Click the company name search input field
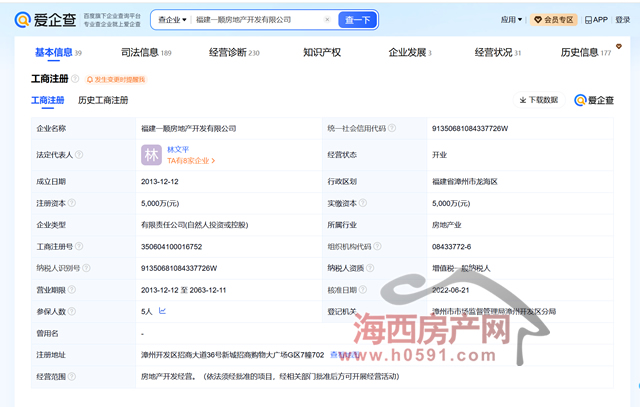This screenshot has width=640, height=407. pyautogui.click(x=255, y=20)
